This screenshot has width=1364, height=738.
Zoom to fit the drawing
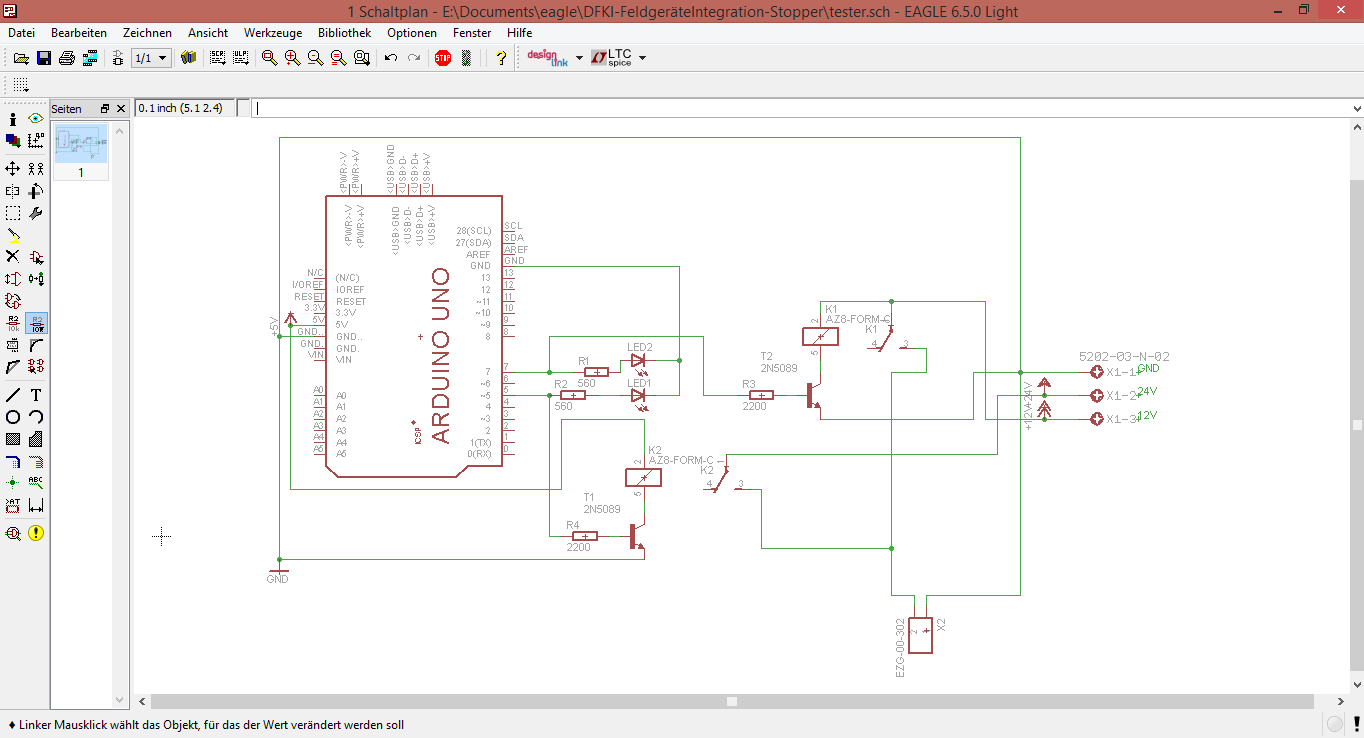[x=270, y=58]
